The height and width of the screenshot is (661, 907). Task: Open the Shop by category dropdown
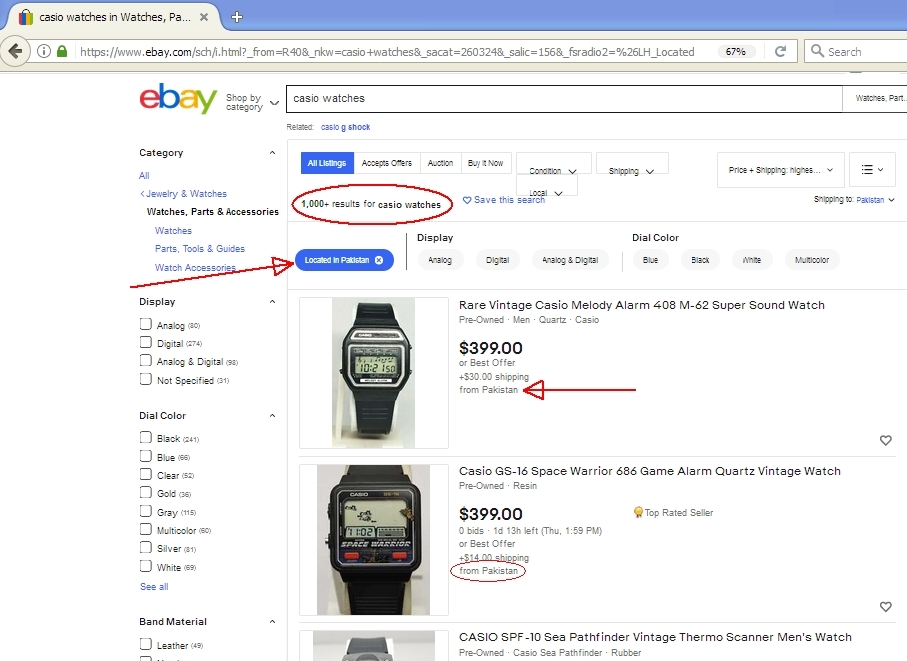(252, 102)
